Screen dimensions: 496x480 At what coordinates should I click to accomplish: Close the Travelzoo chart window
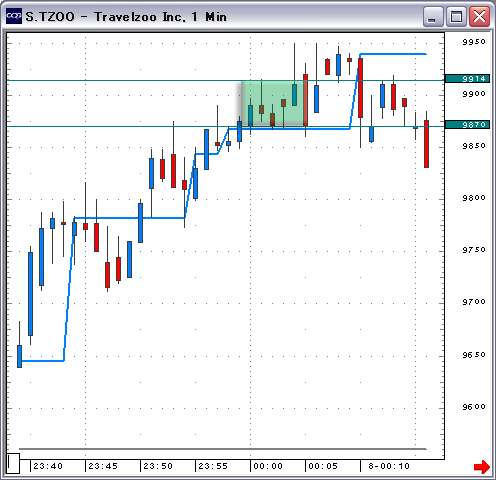pos(479,17)
